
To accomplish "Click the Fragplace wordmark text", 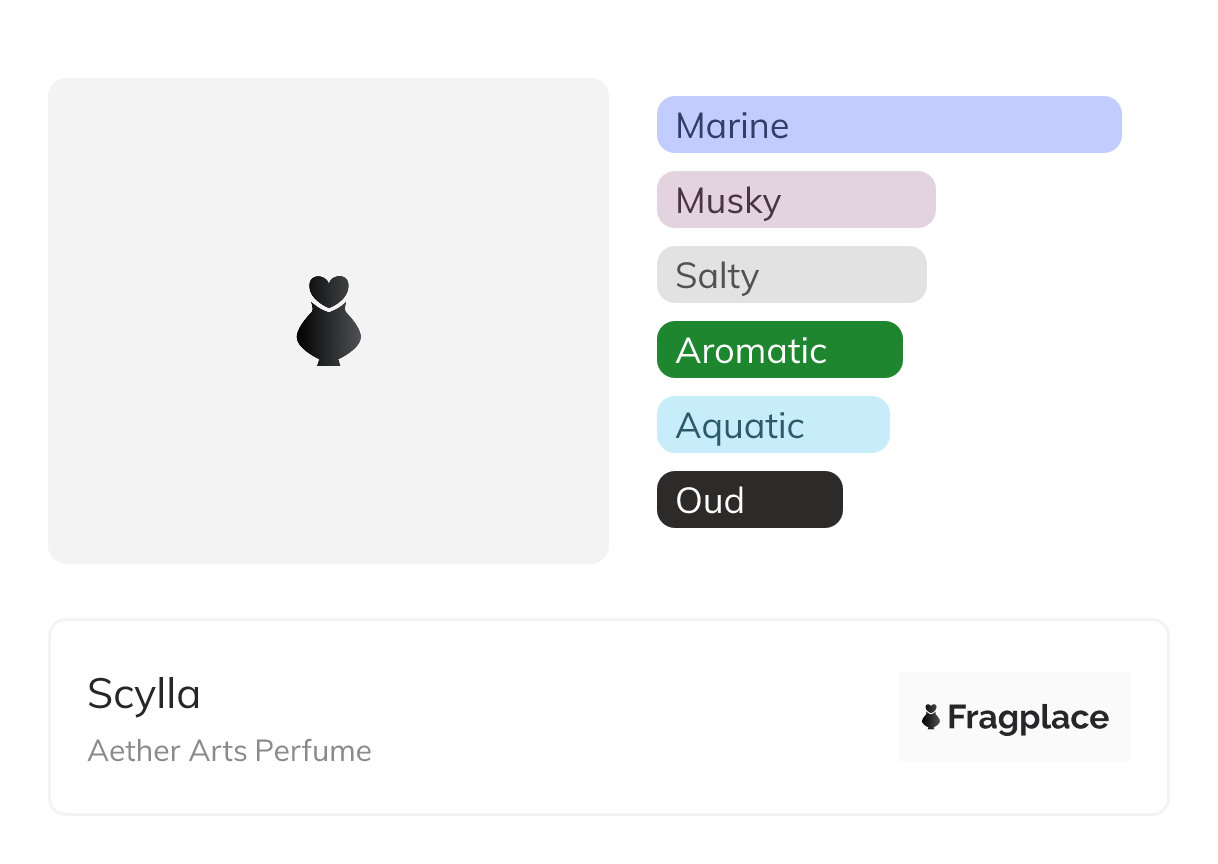I will [1028, 718].
